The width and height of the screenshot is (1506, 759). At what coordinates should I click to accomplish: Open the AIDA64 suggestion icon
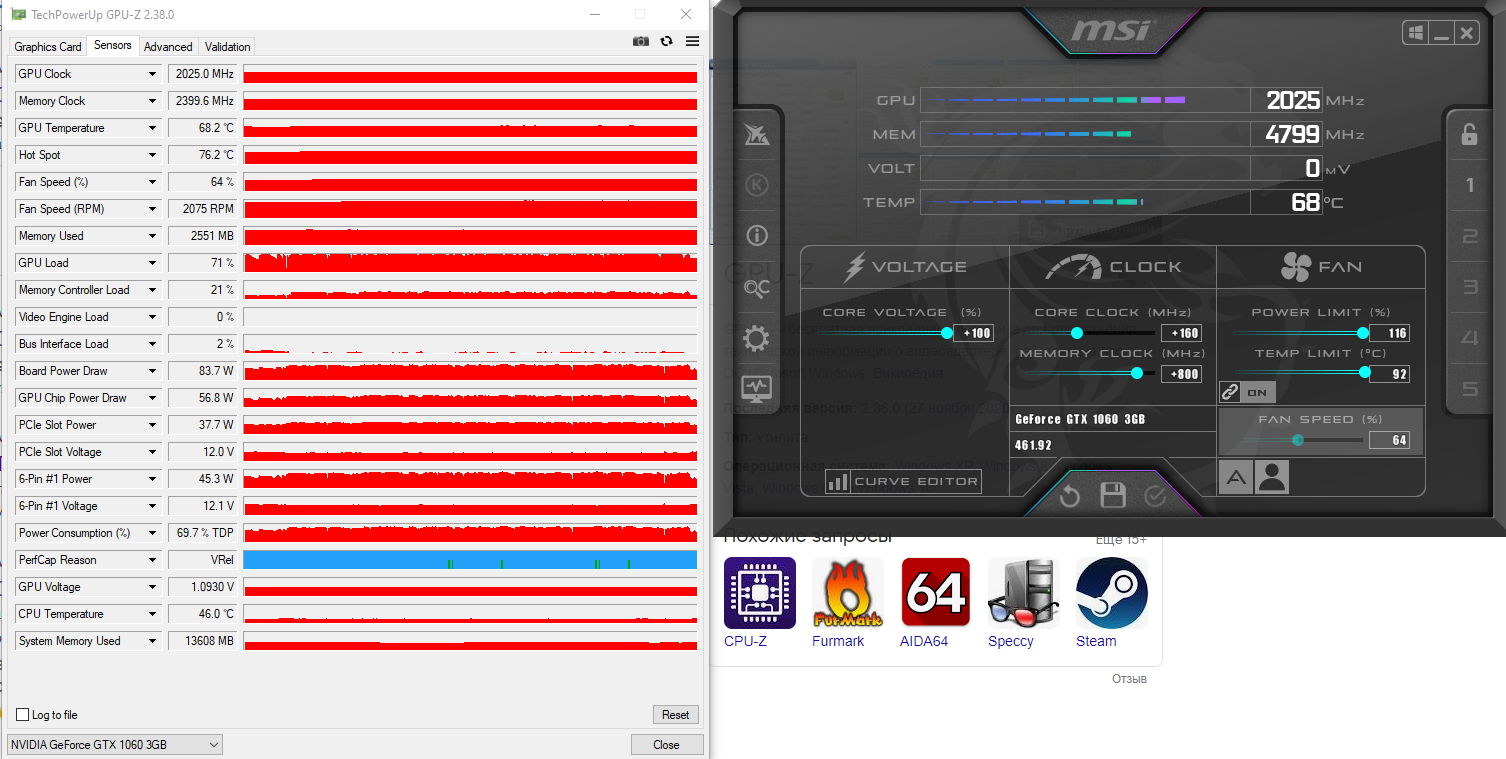point(936,593)
